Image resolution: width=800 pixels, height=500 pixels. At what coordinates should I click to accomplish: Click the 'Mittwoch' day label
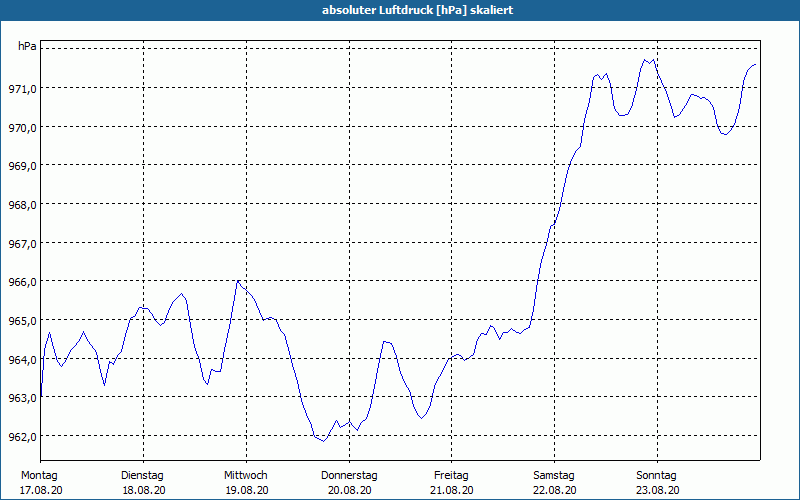(245, 476)
